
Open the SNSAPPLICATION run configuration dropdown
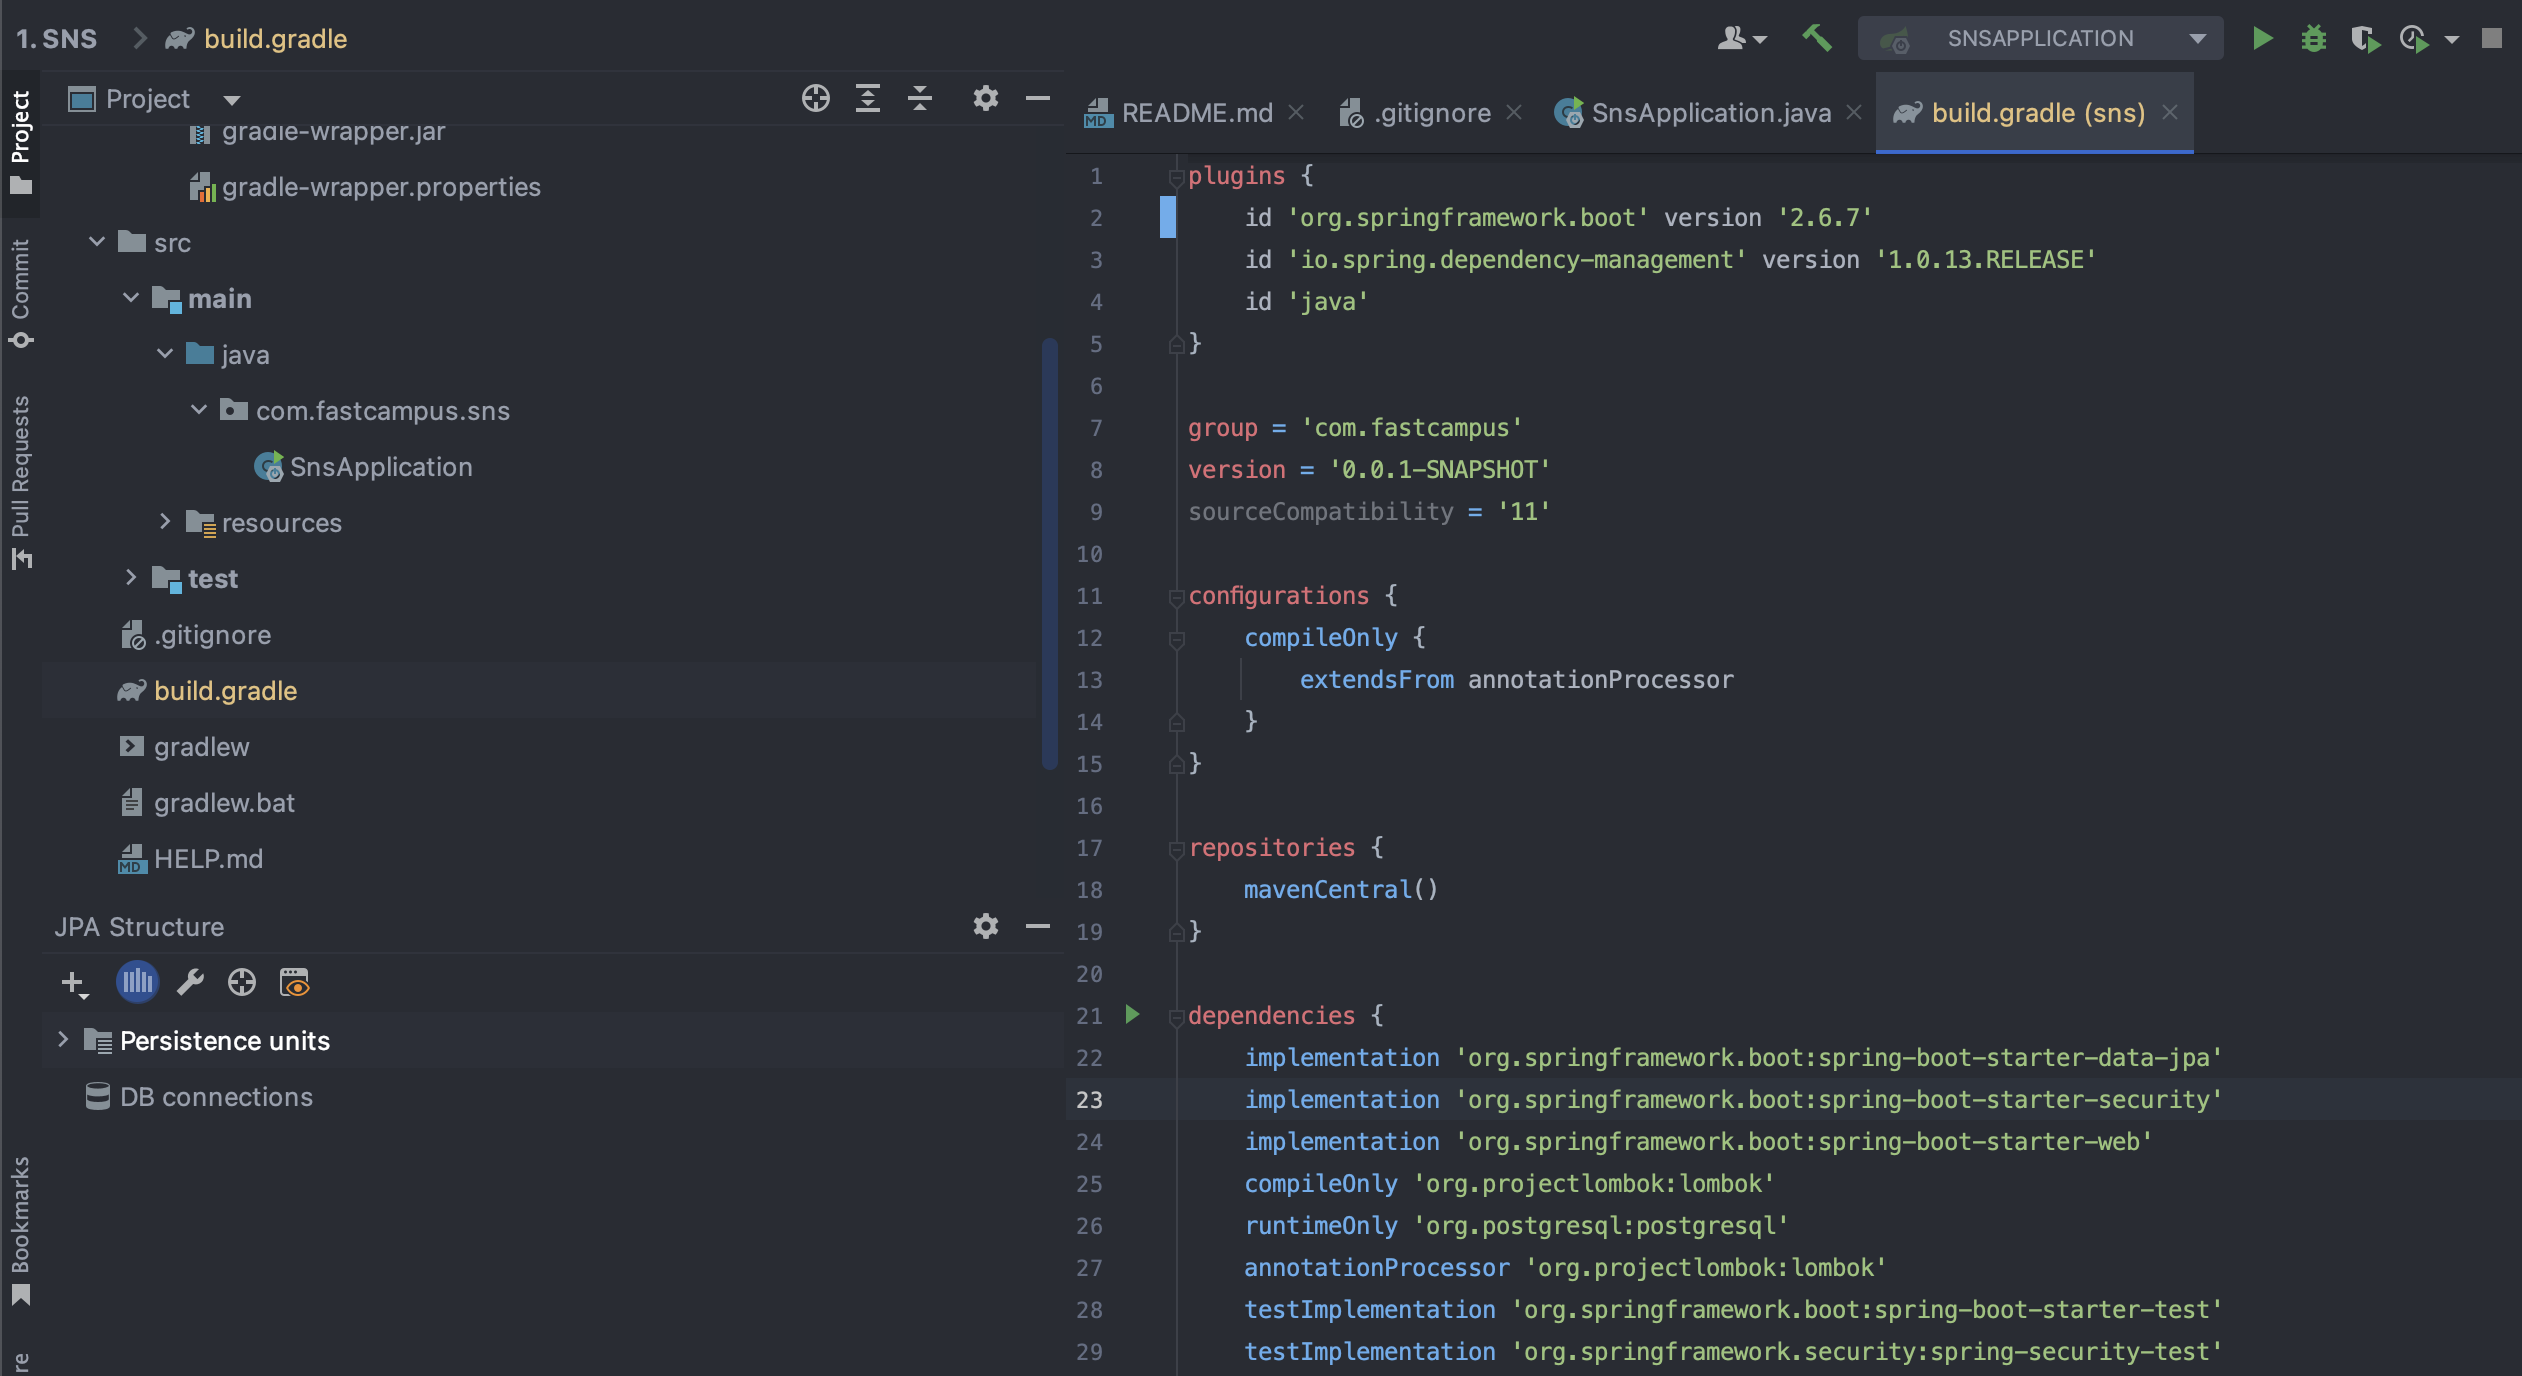point(2040,38)
